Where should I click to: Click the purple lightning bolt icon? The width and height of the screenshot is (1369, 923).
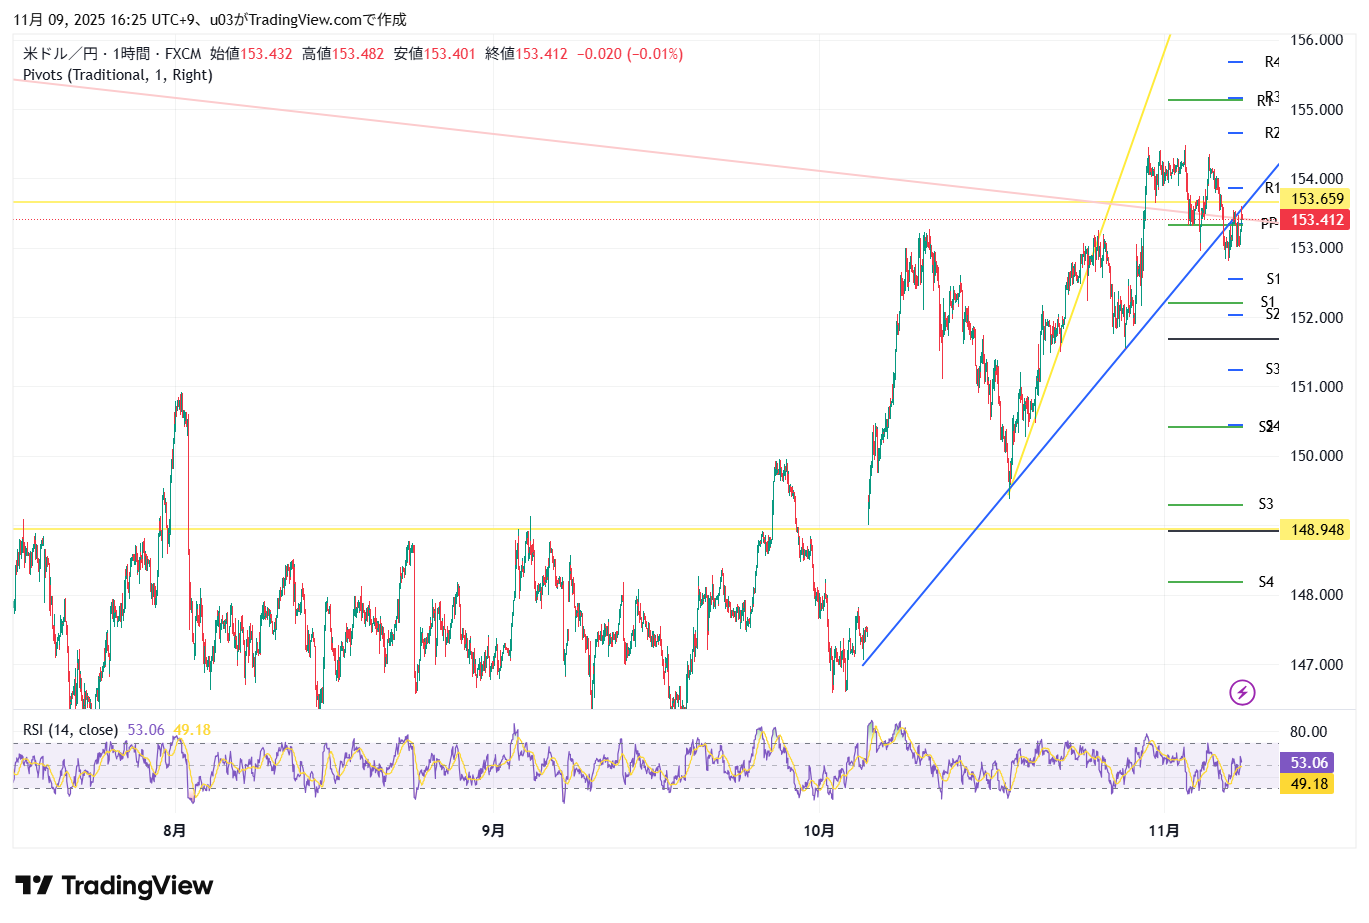point(1242,692)
